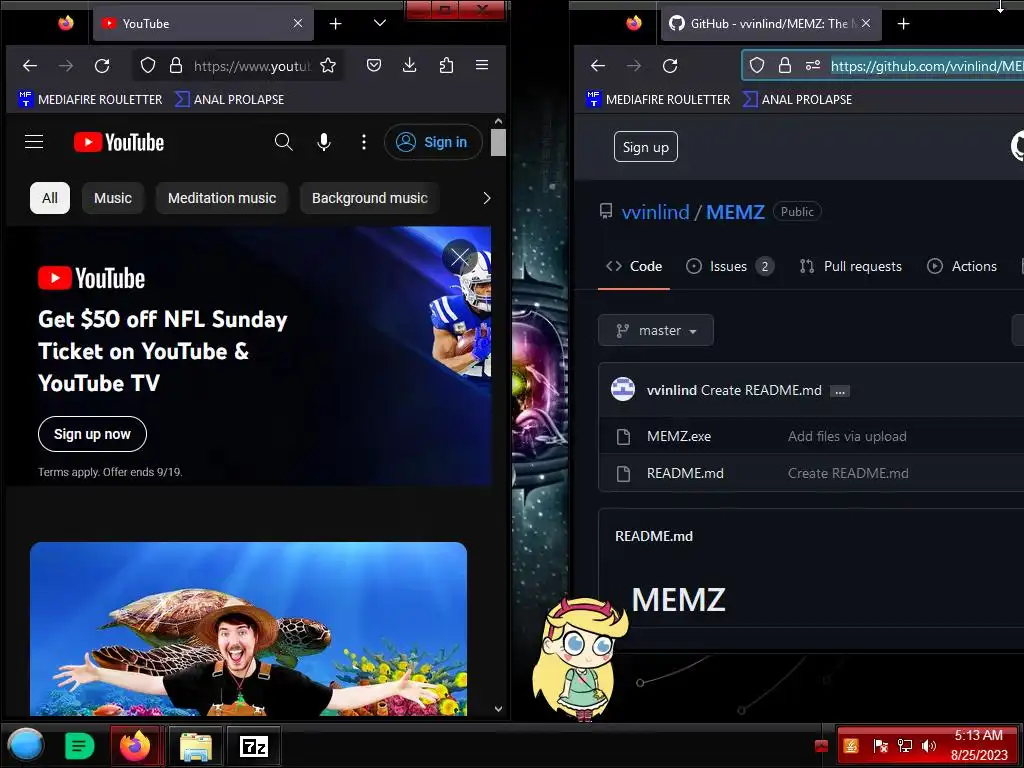Click the GitHub URL address field

click(926, 66)
